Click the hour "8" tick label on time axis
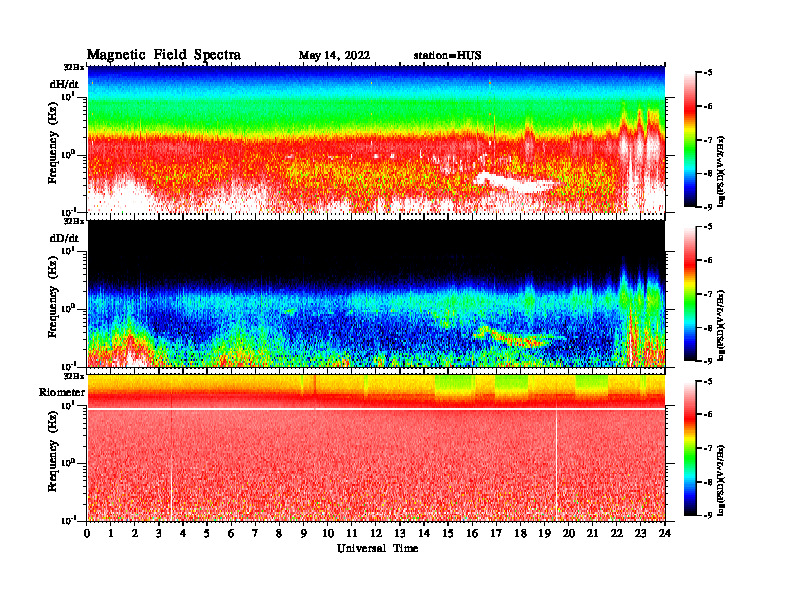The image size is (792, 612). click(x=279, y=533)
